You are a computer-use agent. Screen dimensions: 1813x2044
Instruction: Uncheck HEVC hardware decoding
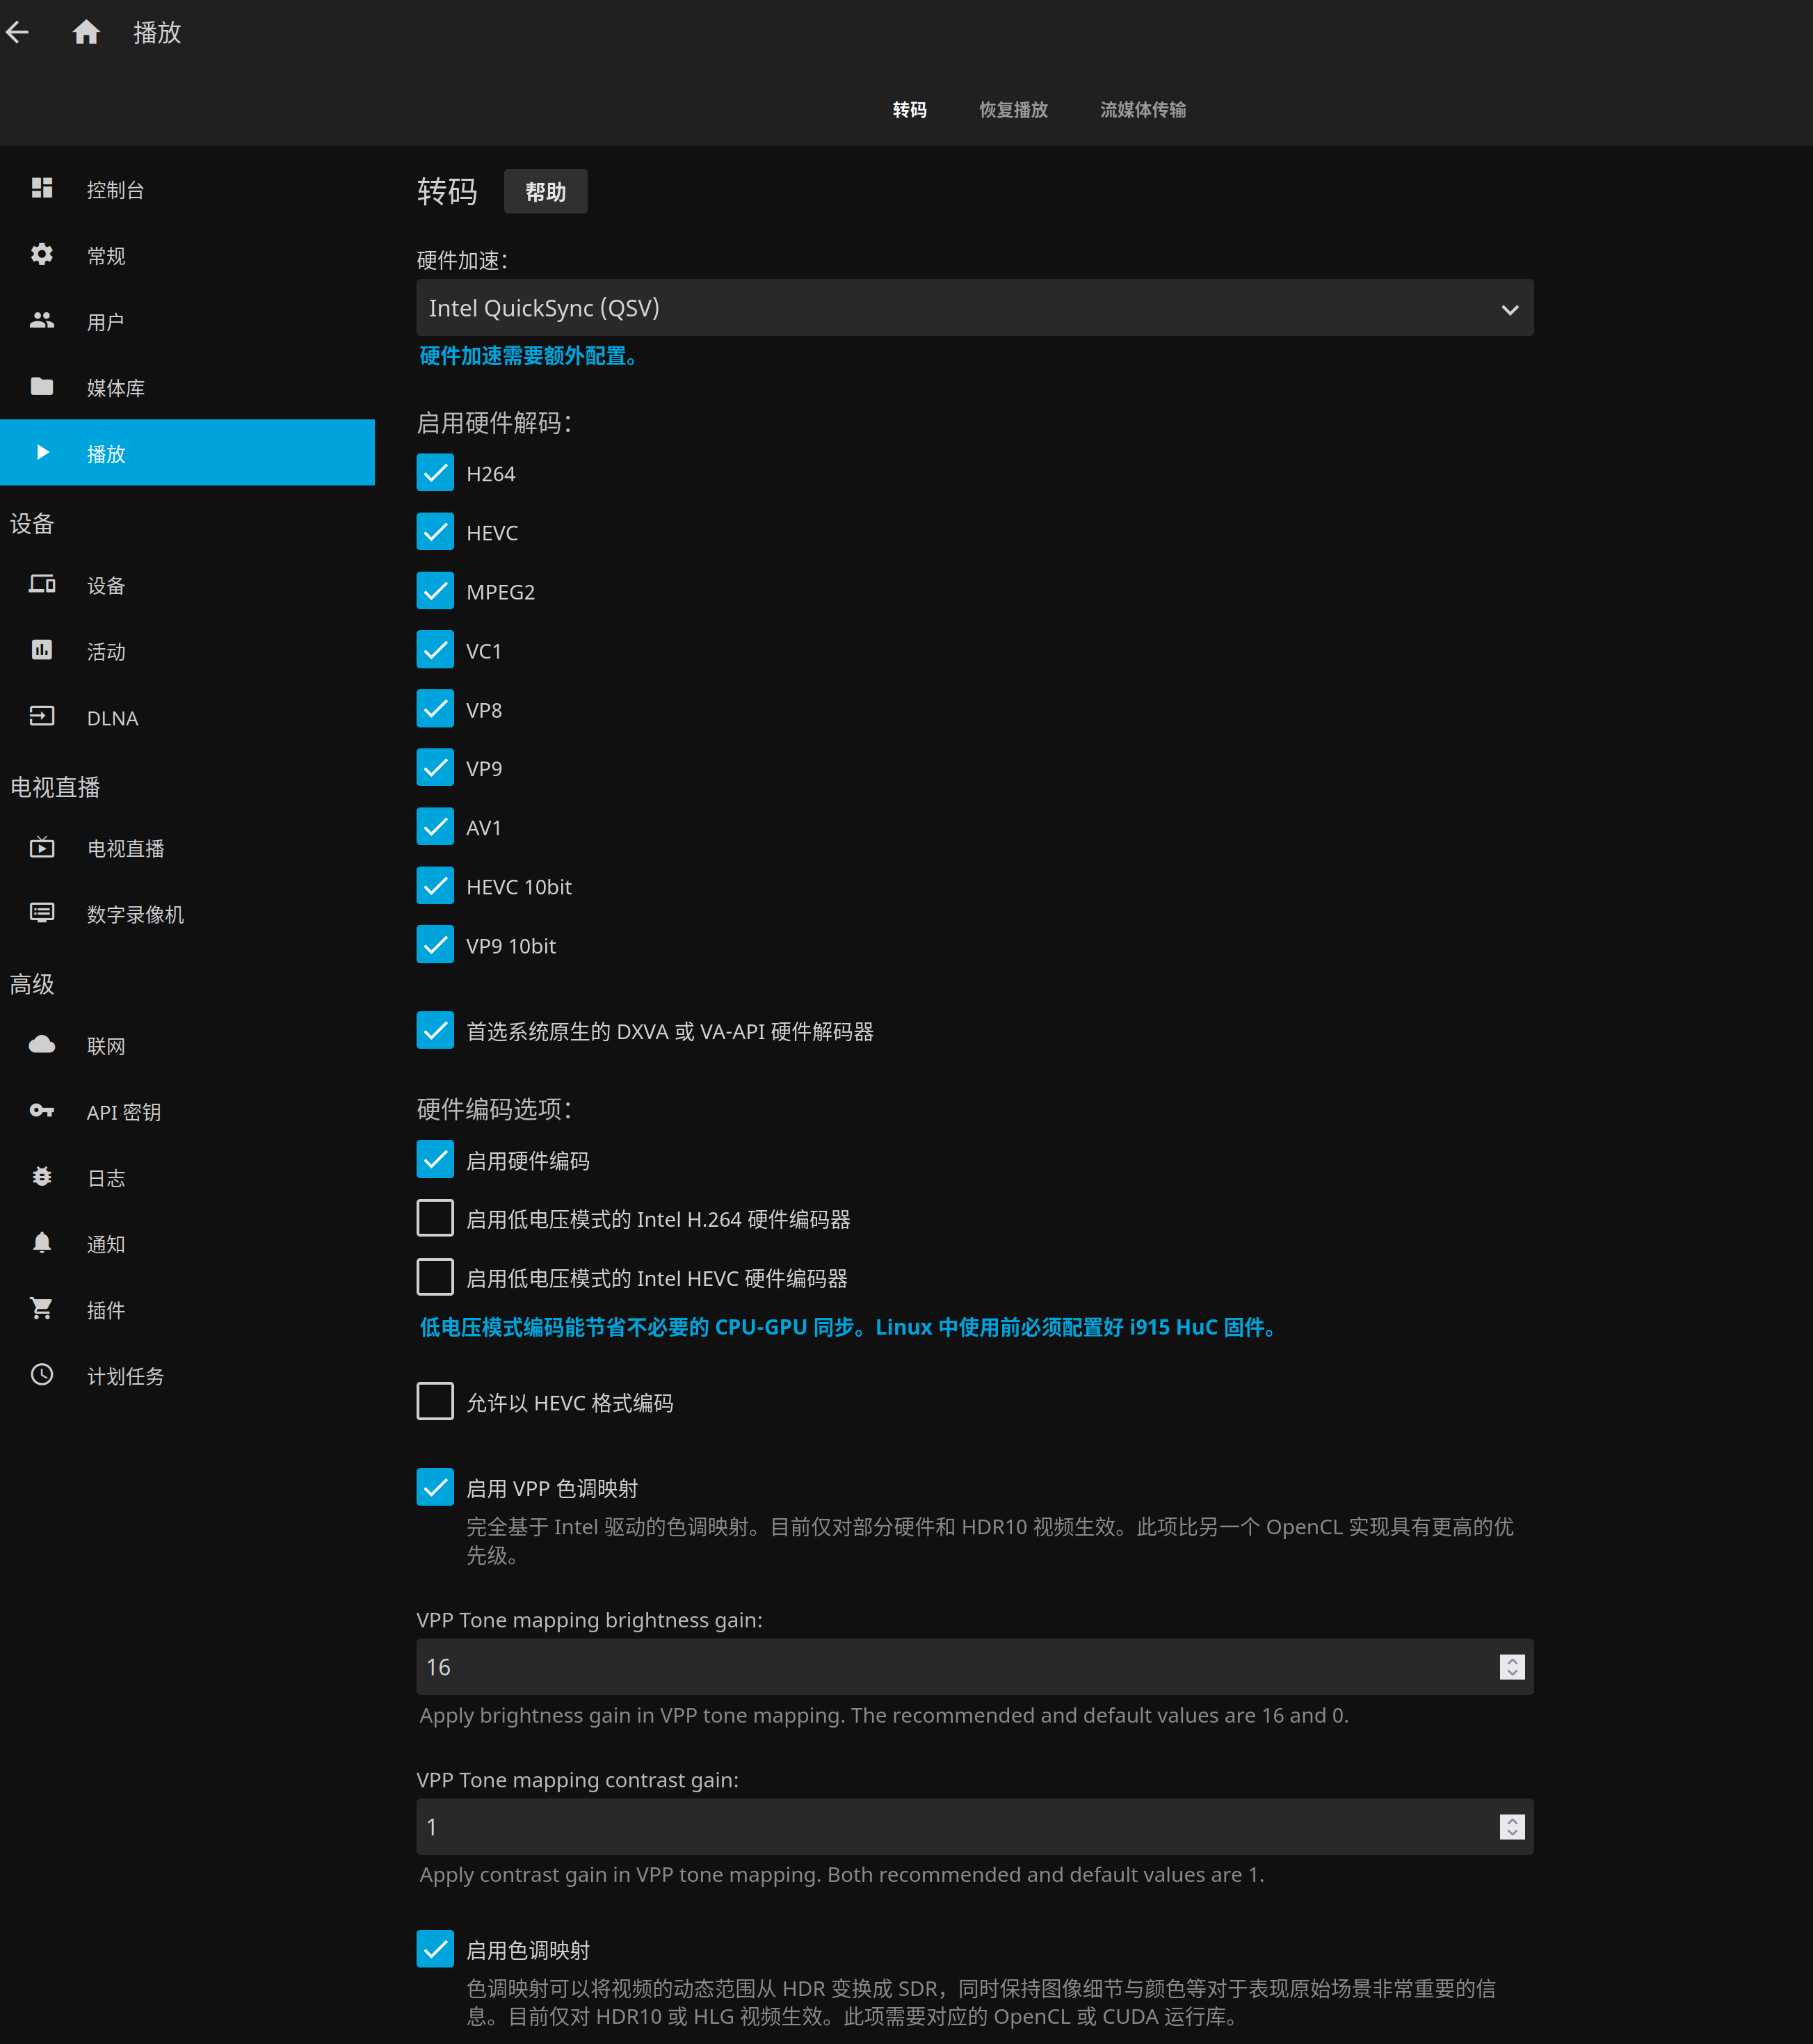pyautogui.click(x=435, y=532)
